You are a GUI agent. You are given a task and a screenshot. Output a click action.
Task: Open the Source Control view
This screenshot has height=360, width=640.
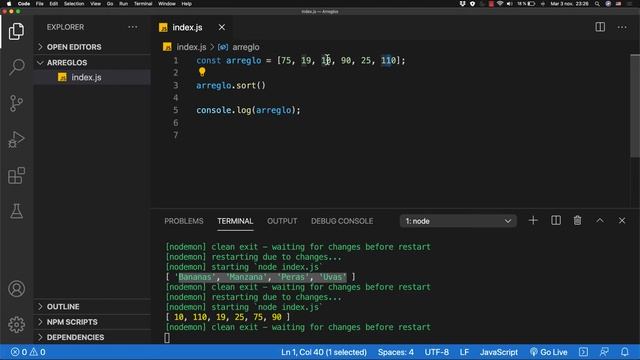click(x=16, y=103)
